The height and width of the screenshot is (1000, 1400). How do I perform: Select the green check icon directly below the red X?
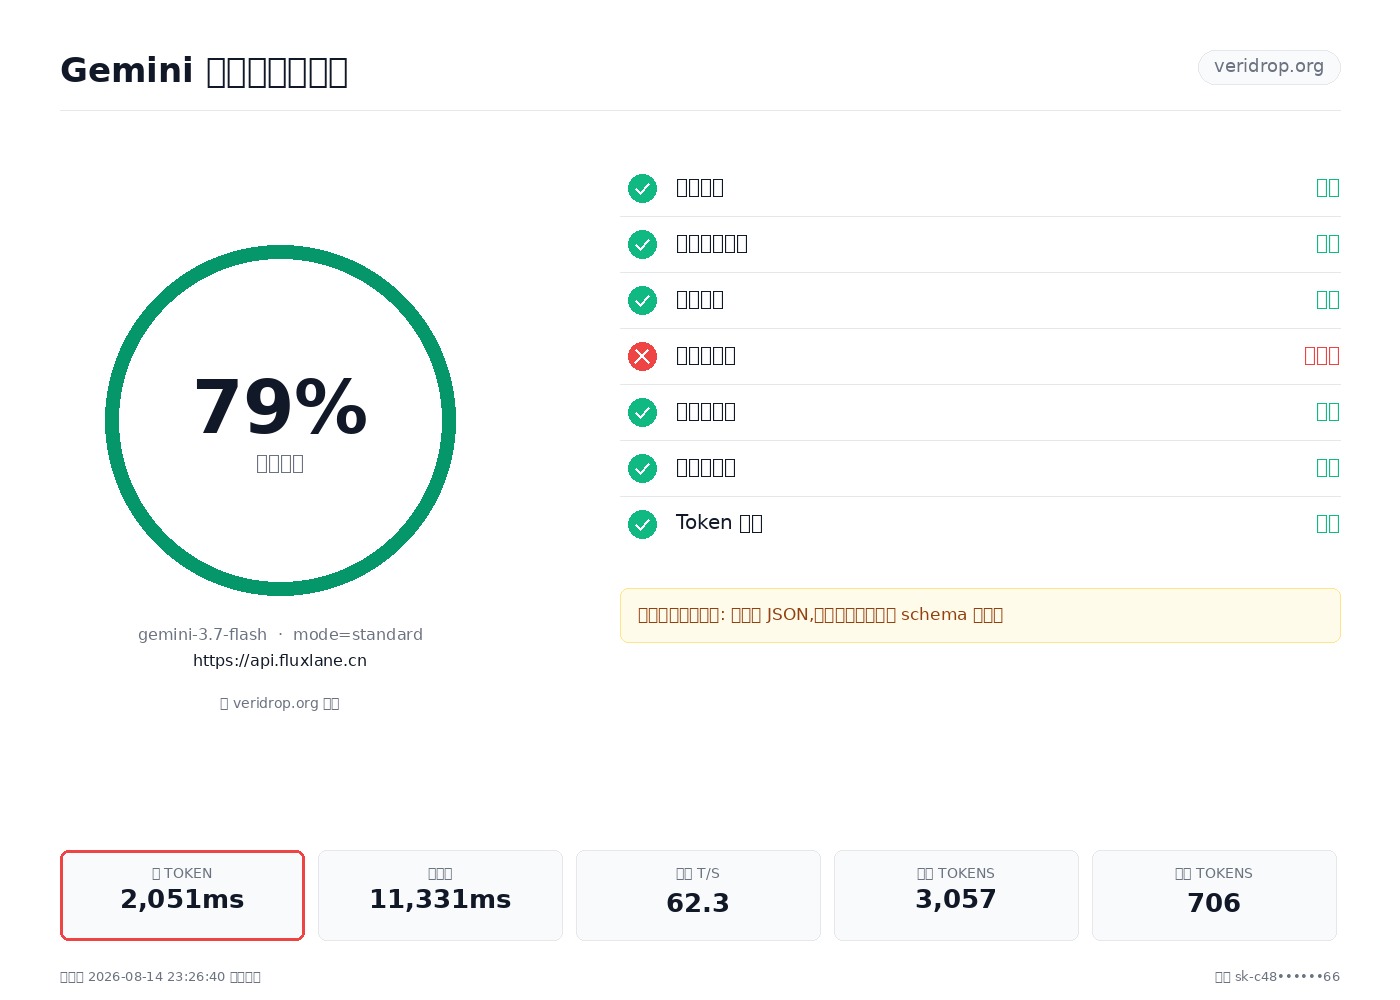pos(642,412)
